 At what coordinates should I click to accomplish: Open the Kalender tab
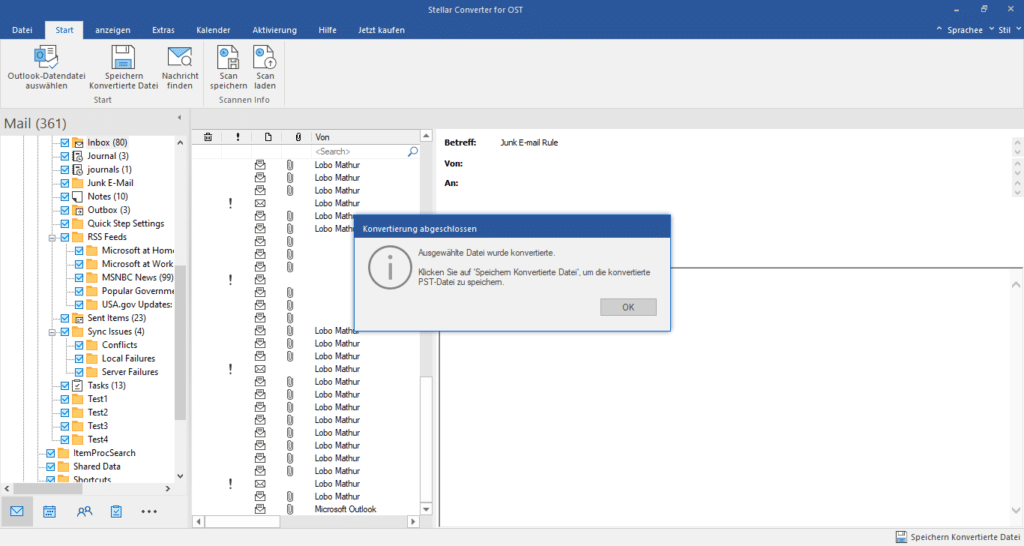click(213, 30)
